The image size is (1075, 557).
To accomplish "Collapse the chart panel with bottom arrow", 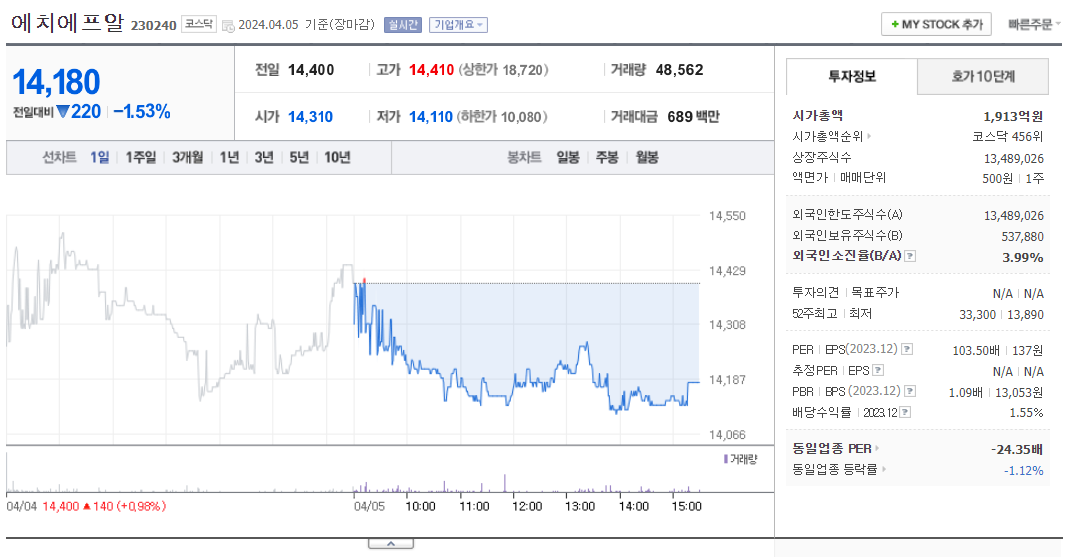I will [391, 544].
